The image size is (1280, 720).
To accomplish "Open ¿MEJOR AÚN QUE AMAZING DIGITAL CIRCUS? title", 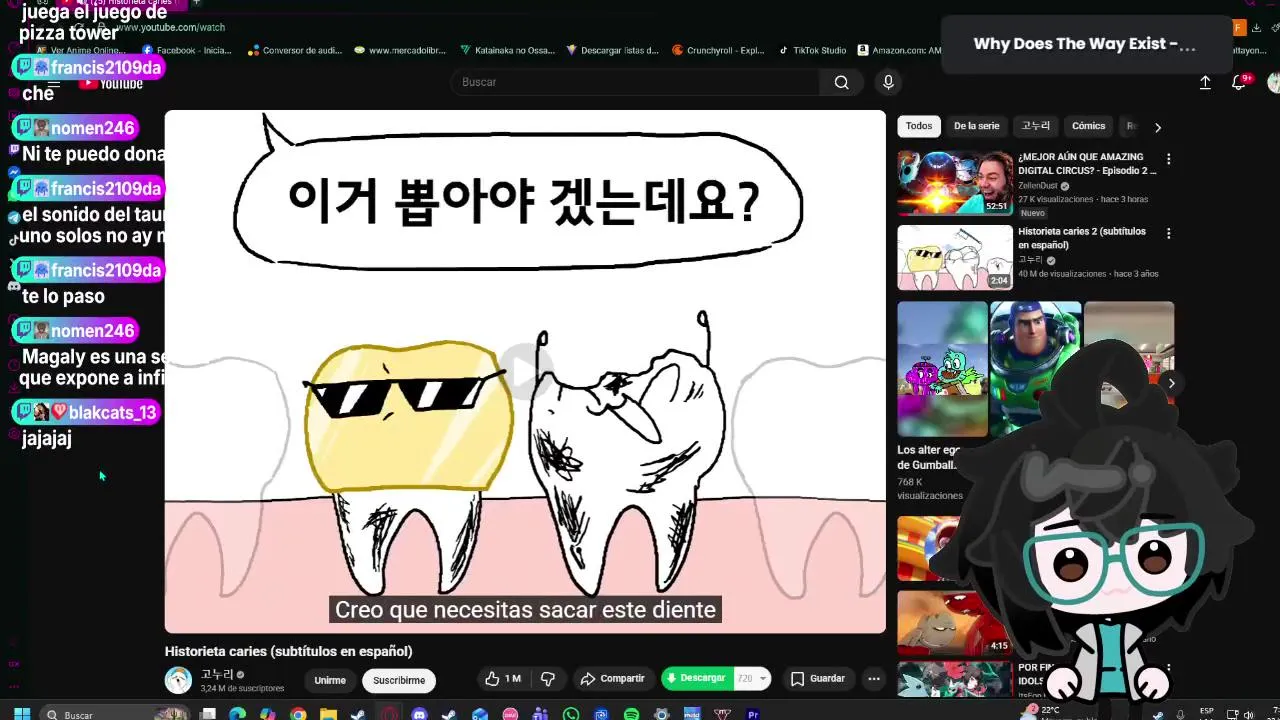I will coord(1087,164).
